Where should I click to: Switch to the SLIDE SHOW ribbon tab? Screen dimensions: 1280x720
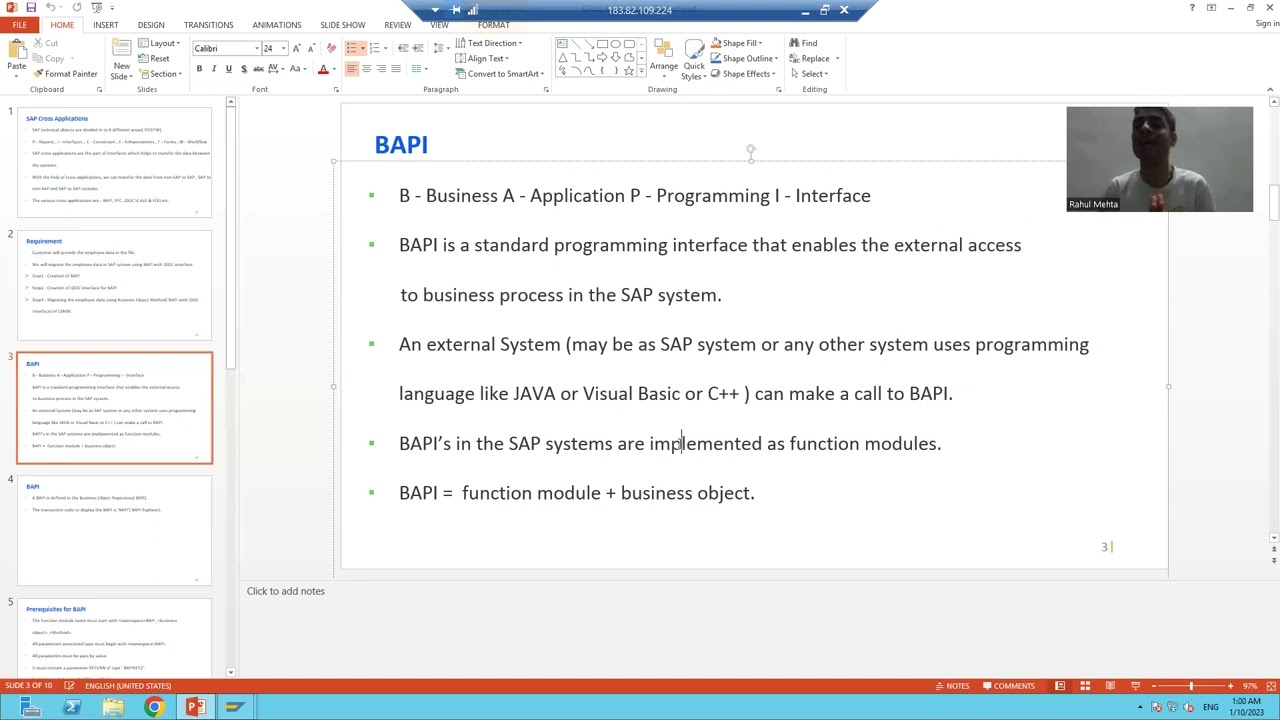[x=342, y=25]
